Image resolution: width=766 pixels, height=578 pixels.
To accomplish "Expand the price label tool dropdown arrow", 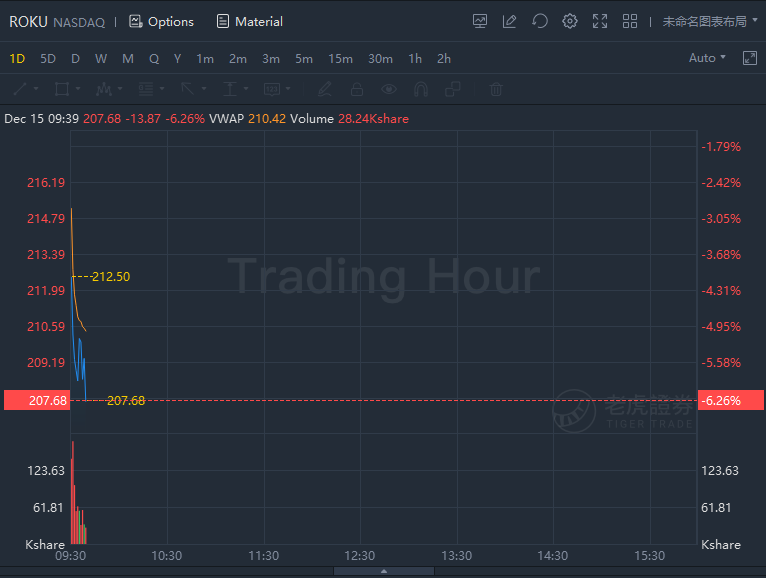I will click(288, 89).
